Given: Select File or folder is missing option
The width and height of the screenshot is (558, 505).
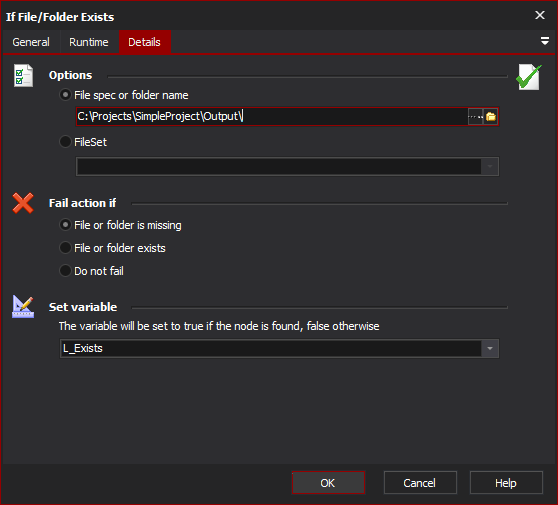Looking at the screenshot, I should click(x=120, y=225).
